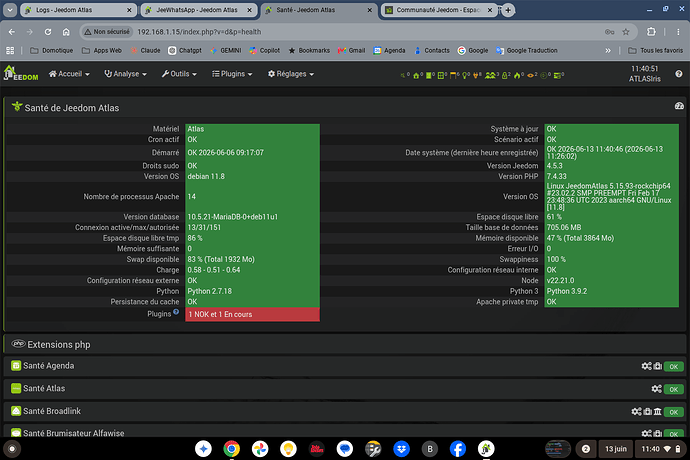Click the light bulb summary icon
The height and width of the screenshot is (460, 690).
click(x=464, y=76)
